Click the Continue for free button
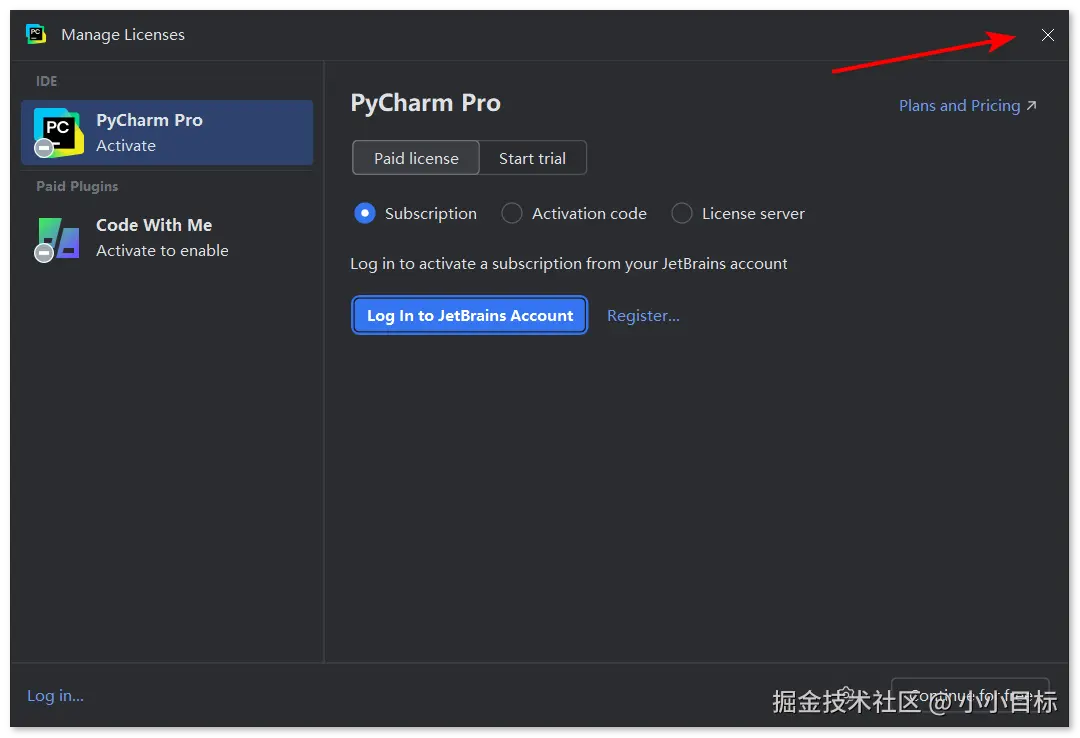Image resolution: width=1080 pixels, height=738 pixels. (x=970, y=695)
